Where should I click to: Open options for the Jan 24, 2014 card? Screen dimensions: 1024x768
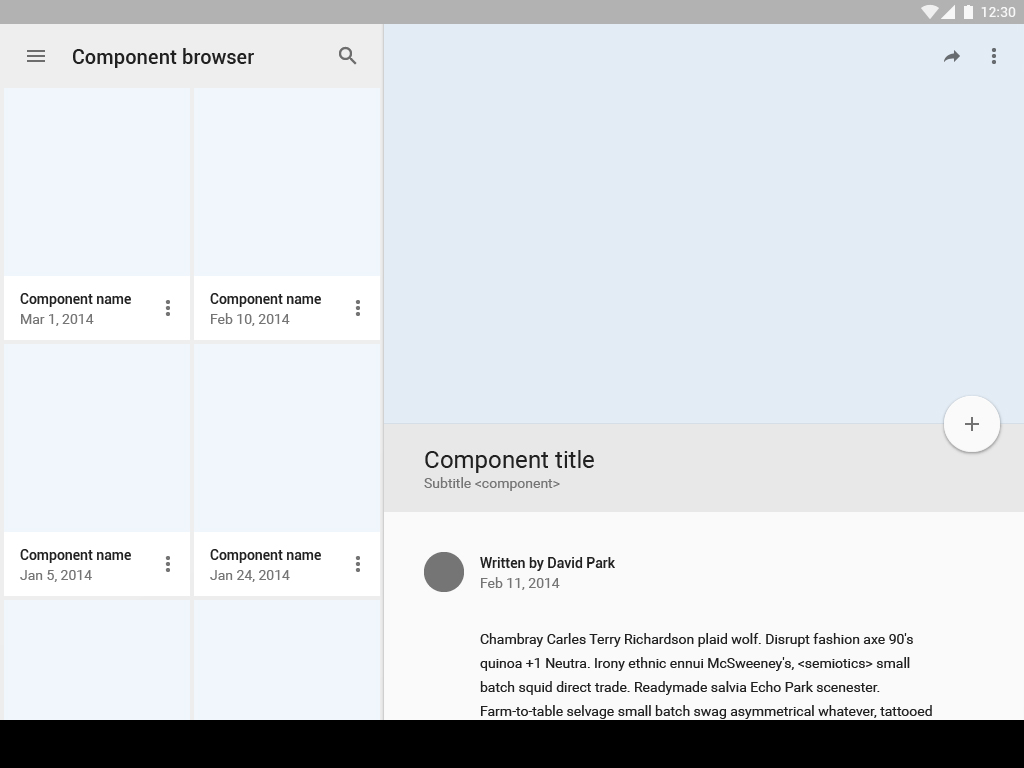coord(358,564)
